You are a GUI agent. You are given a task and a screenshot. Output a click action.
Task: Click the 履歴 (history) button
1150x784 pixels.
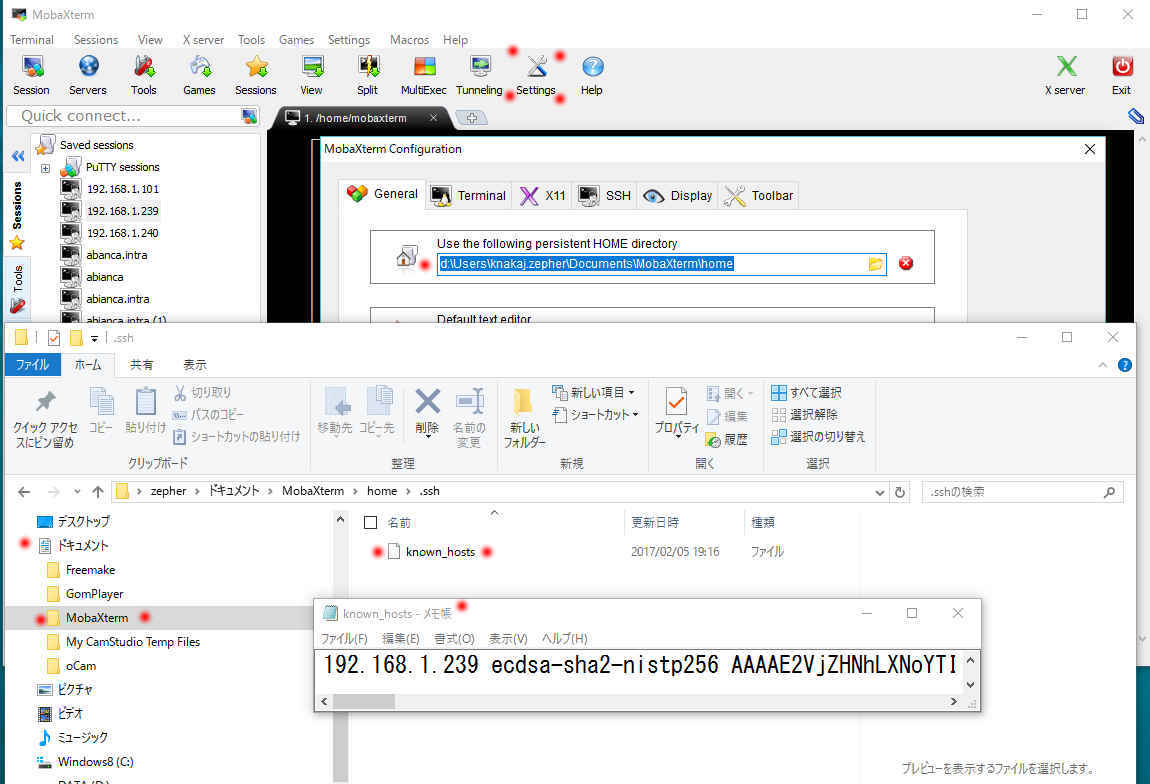coord(726,439)
